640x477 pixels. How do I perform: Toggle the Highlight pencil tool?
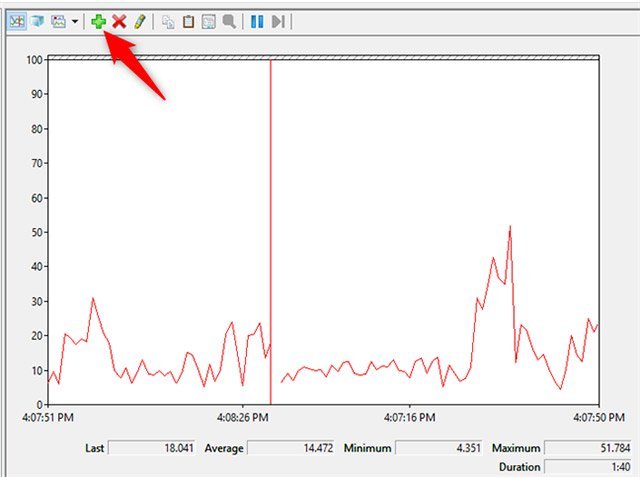pos(140,20)
